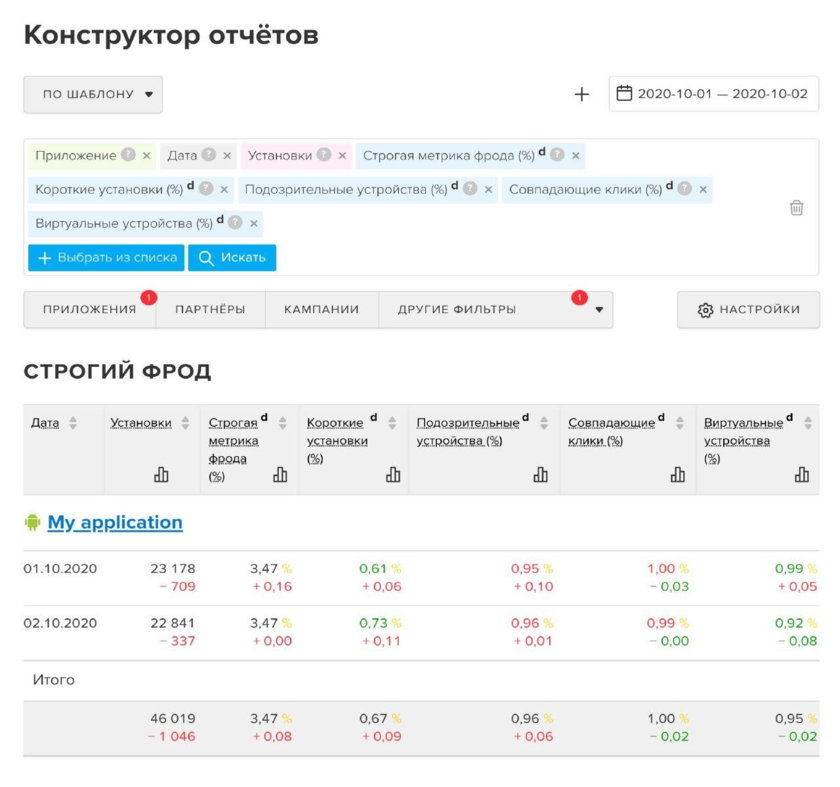Viewport: 840px width, 787px height.
Task: Open chart for Установки column
Action: [161, 475]
